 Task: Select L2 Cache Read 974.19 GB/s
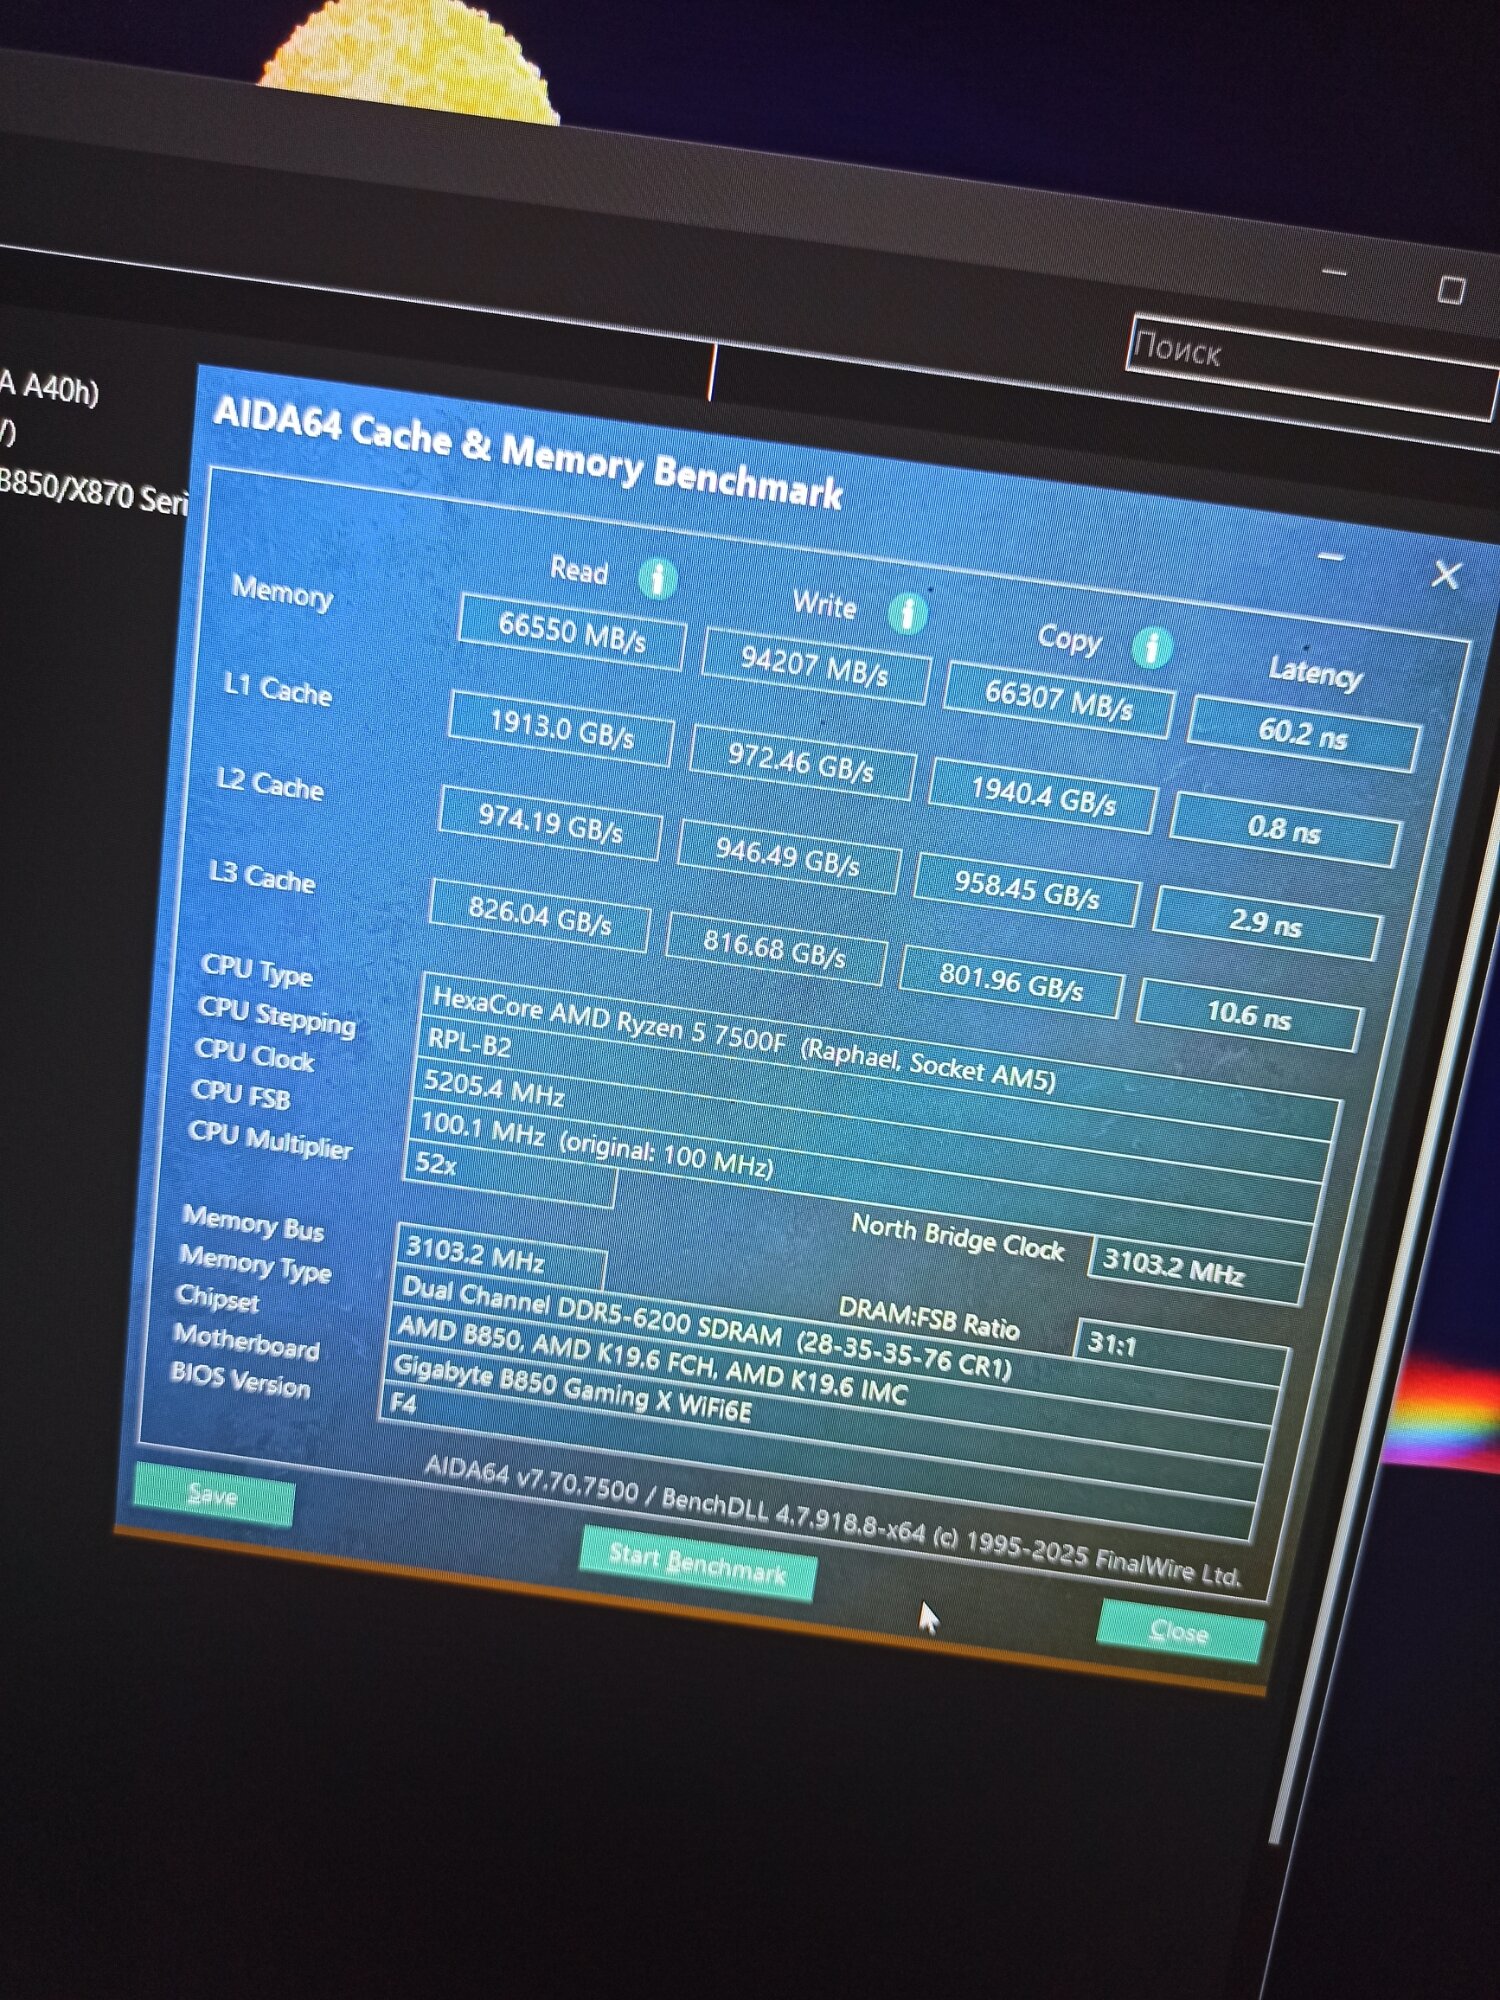click(550, 823)
